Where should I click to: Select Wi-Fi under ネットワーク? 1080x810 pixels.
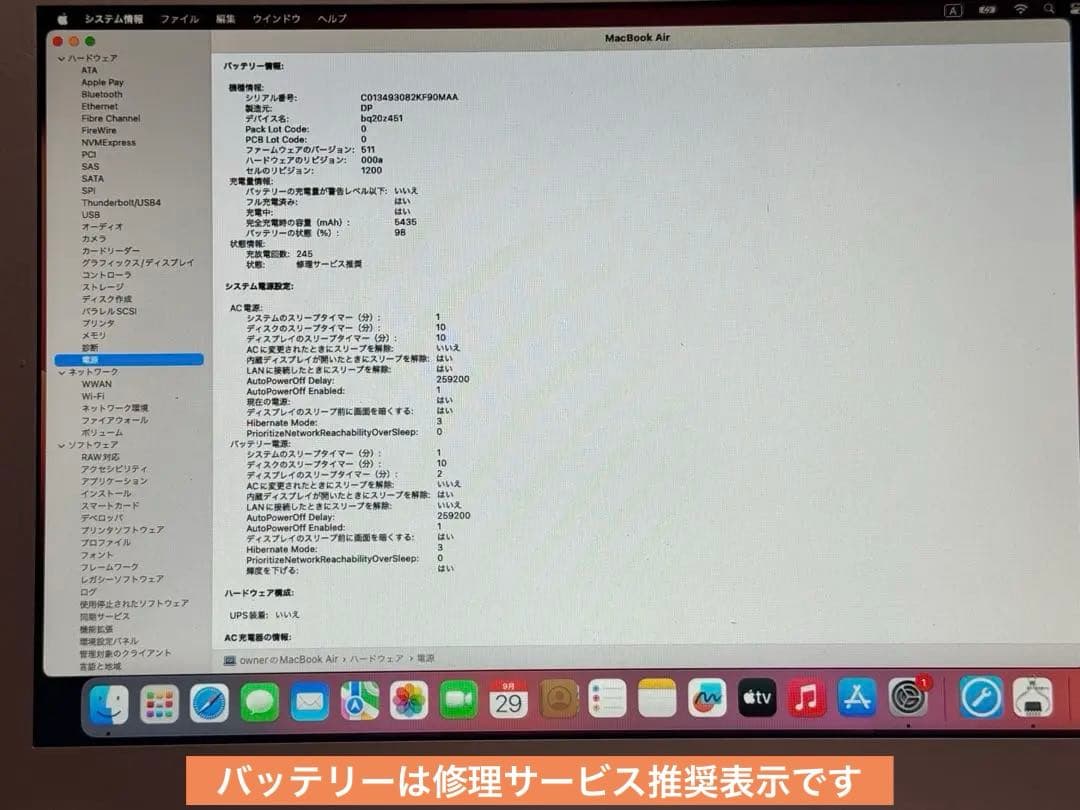tap(93, 396)
